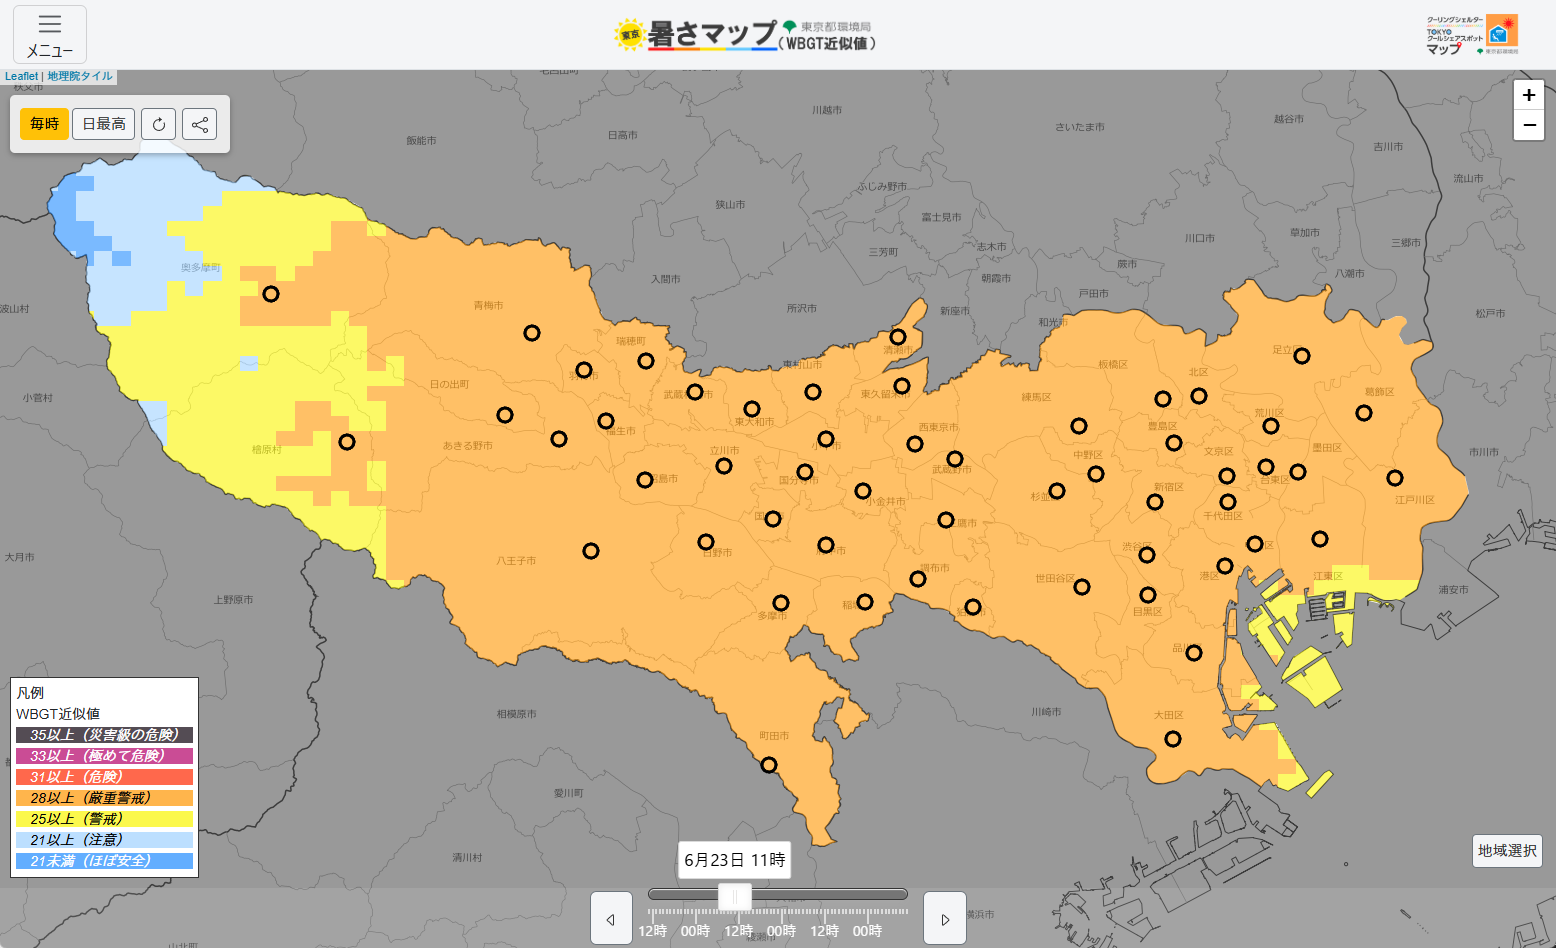The height and width of the screenshot is (948, 1556).
Task: Switch to 毎時 hourly view
Action: pos(45,124)
